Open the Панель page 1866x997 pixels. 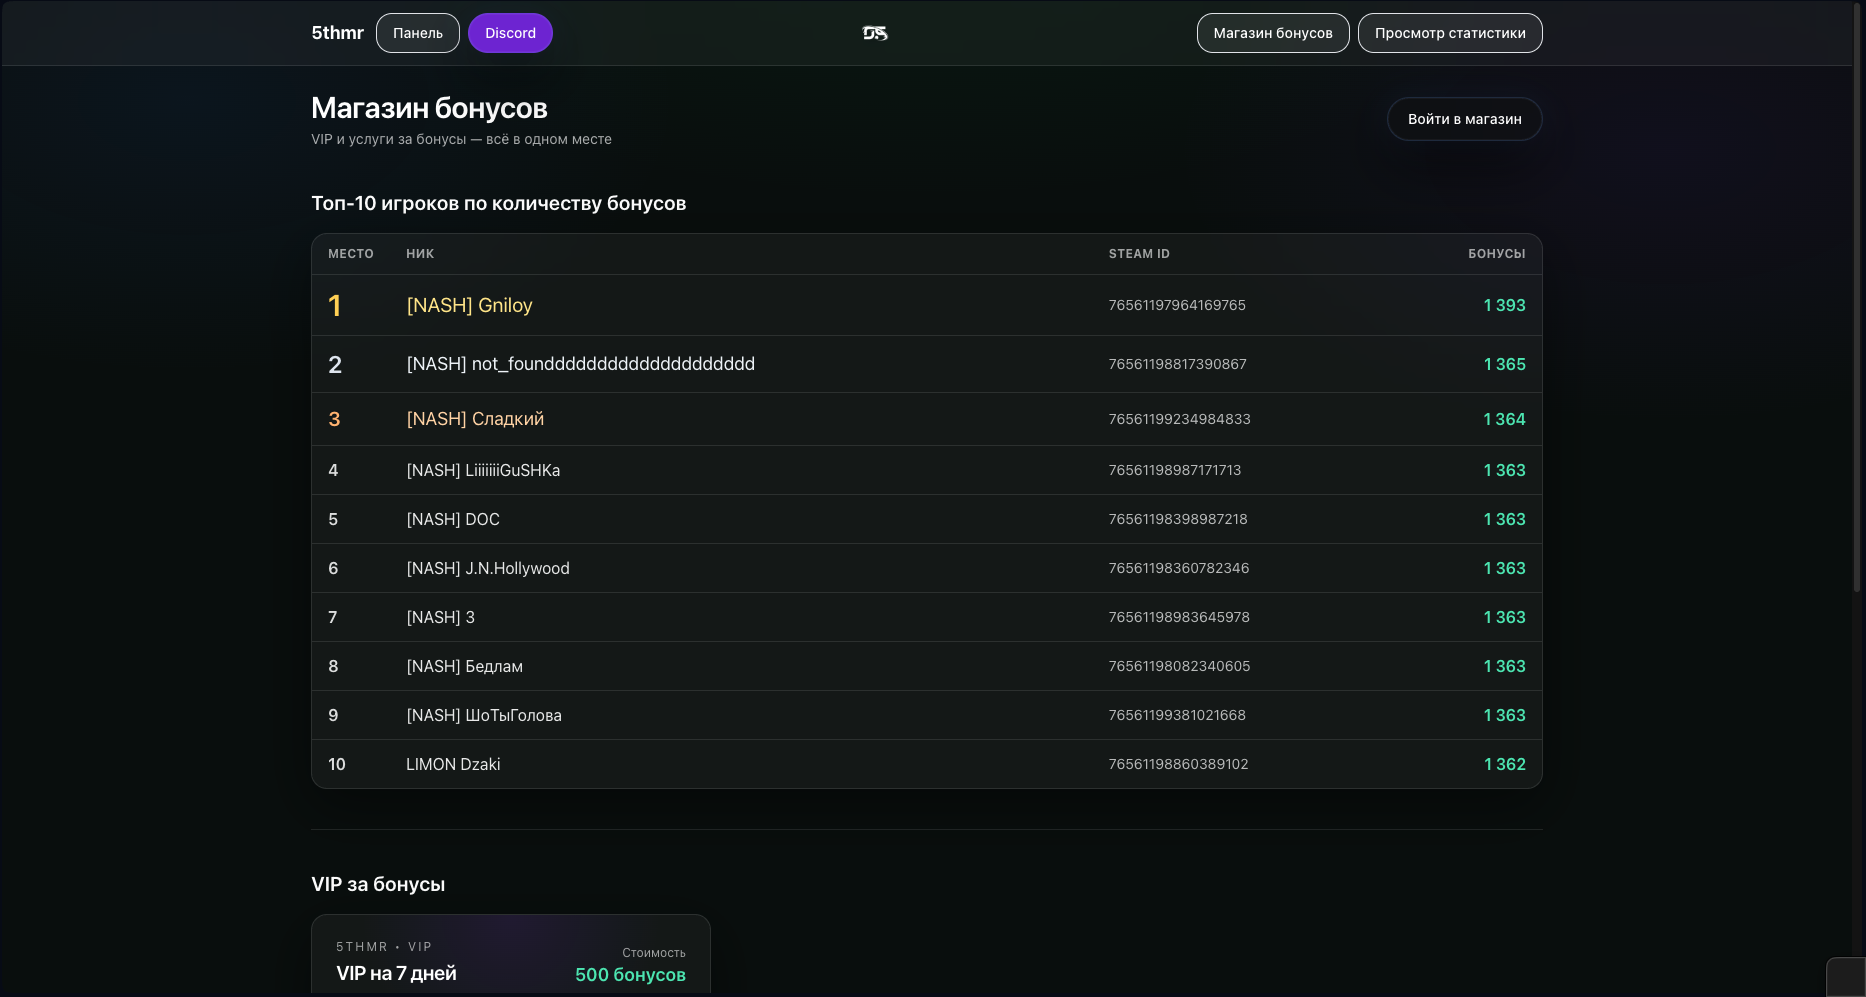417,32
